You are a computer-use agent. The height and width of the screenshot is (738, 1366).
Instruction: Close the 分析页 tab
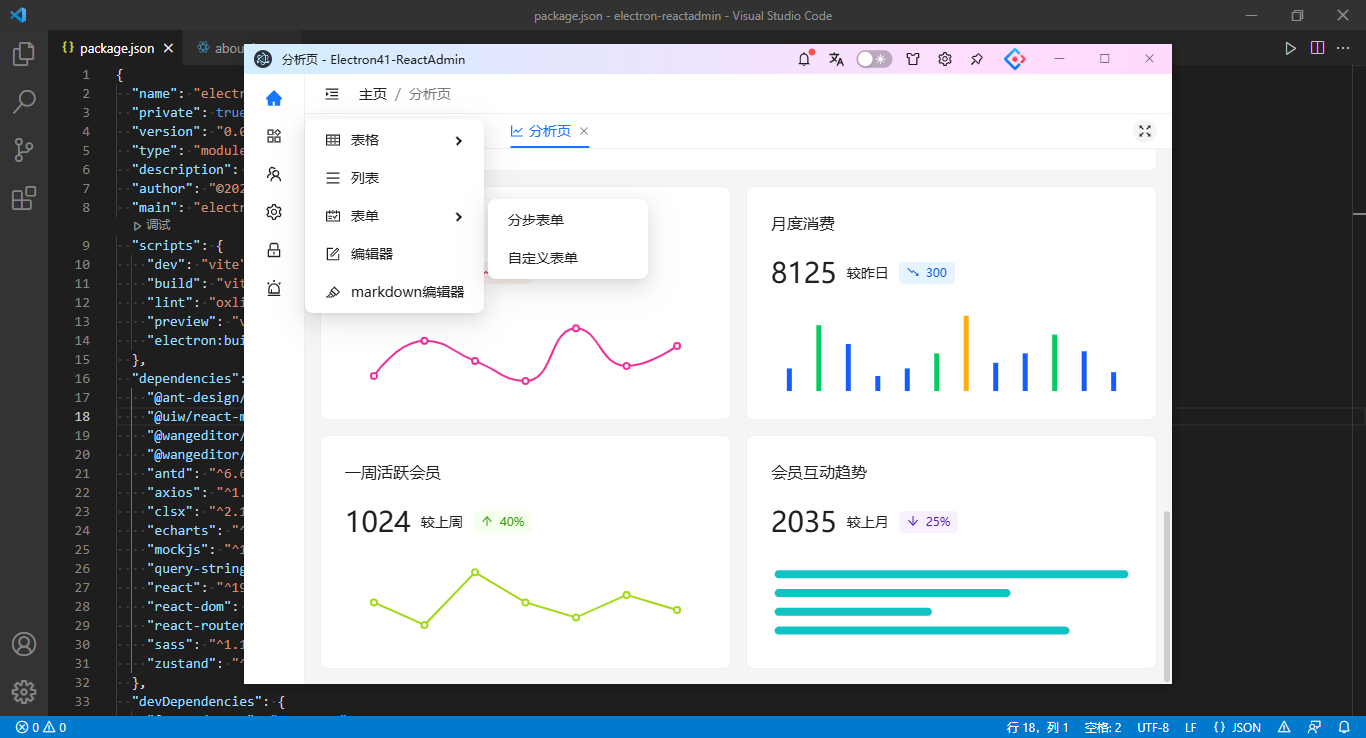coord(584,131)
